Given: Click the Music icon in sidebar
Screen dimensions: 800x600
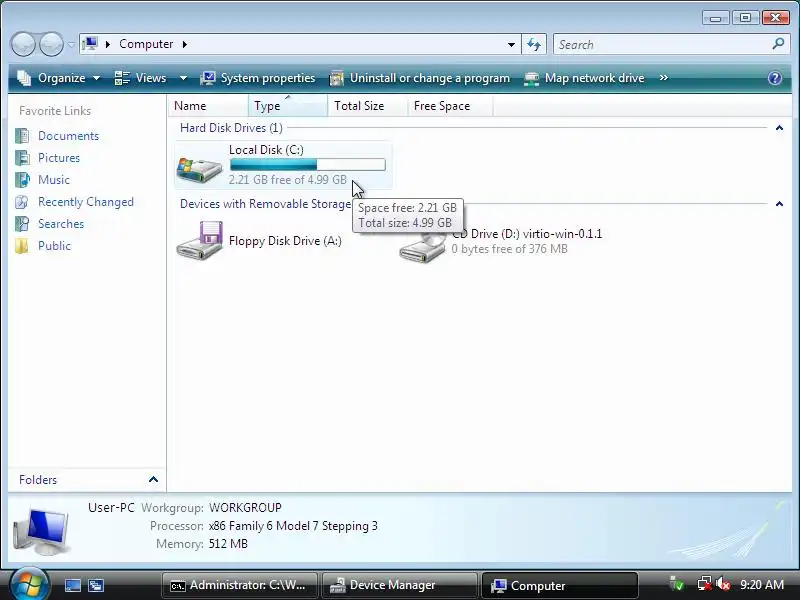Looking at the screenshot, I should (x=22, y=180).
